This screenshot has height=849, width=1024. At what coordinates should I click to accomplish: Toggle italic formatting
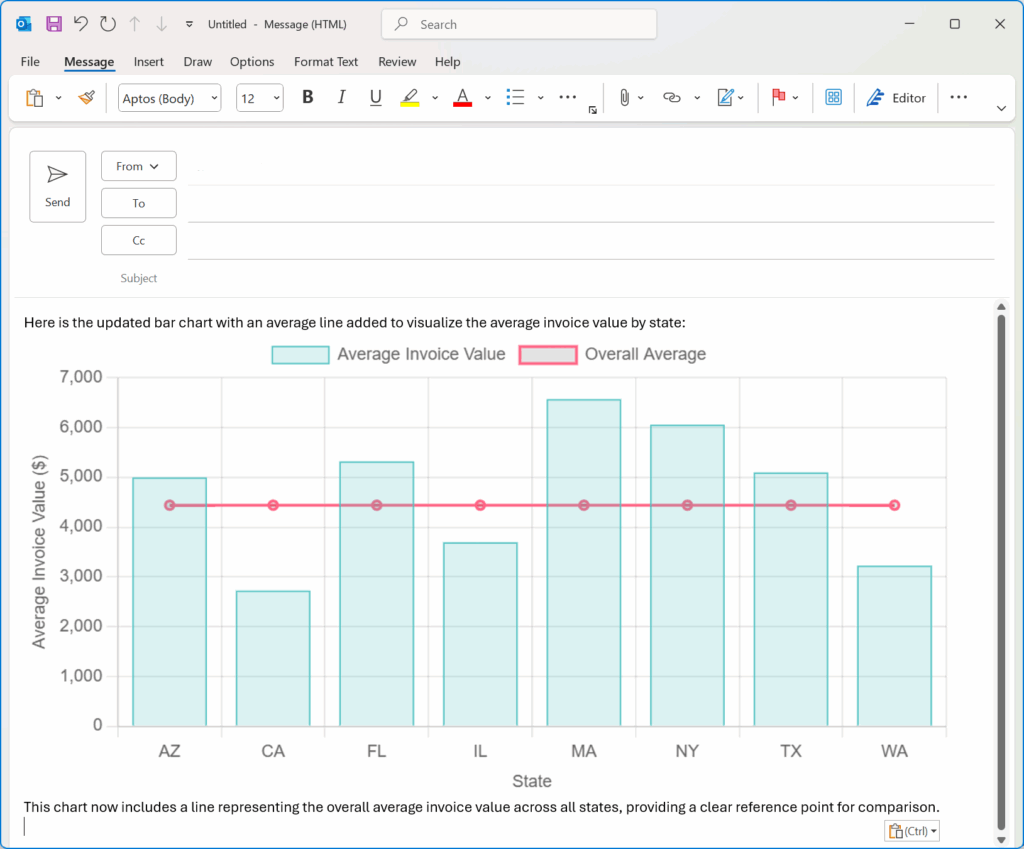341,97
